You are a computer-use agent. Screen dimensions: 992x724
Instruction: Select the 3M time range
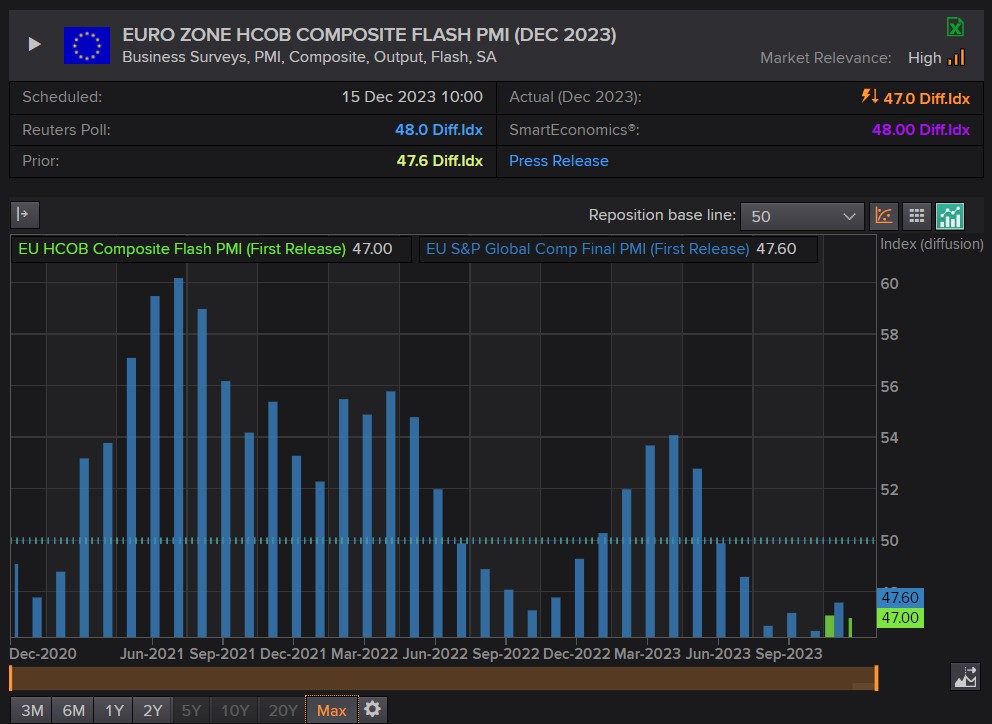point(32,710)
